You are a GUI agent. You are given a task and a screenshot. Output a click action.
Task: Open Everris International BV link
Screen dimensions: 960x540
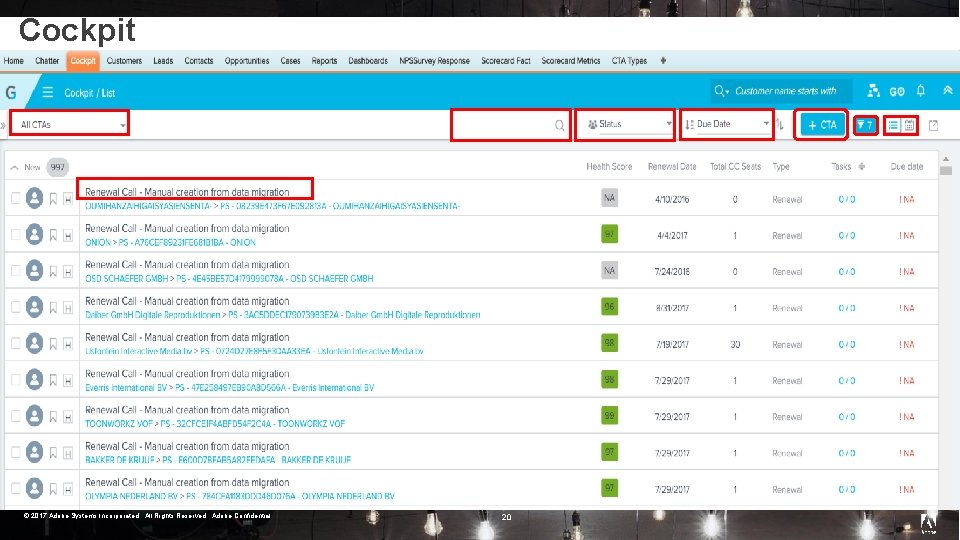click(126, 388)
